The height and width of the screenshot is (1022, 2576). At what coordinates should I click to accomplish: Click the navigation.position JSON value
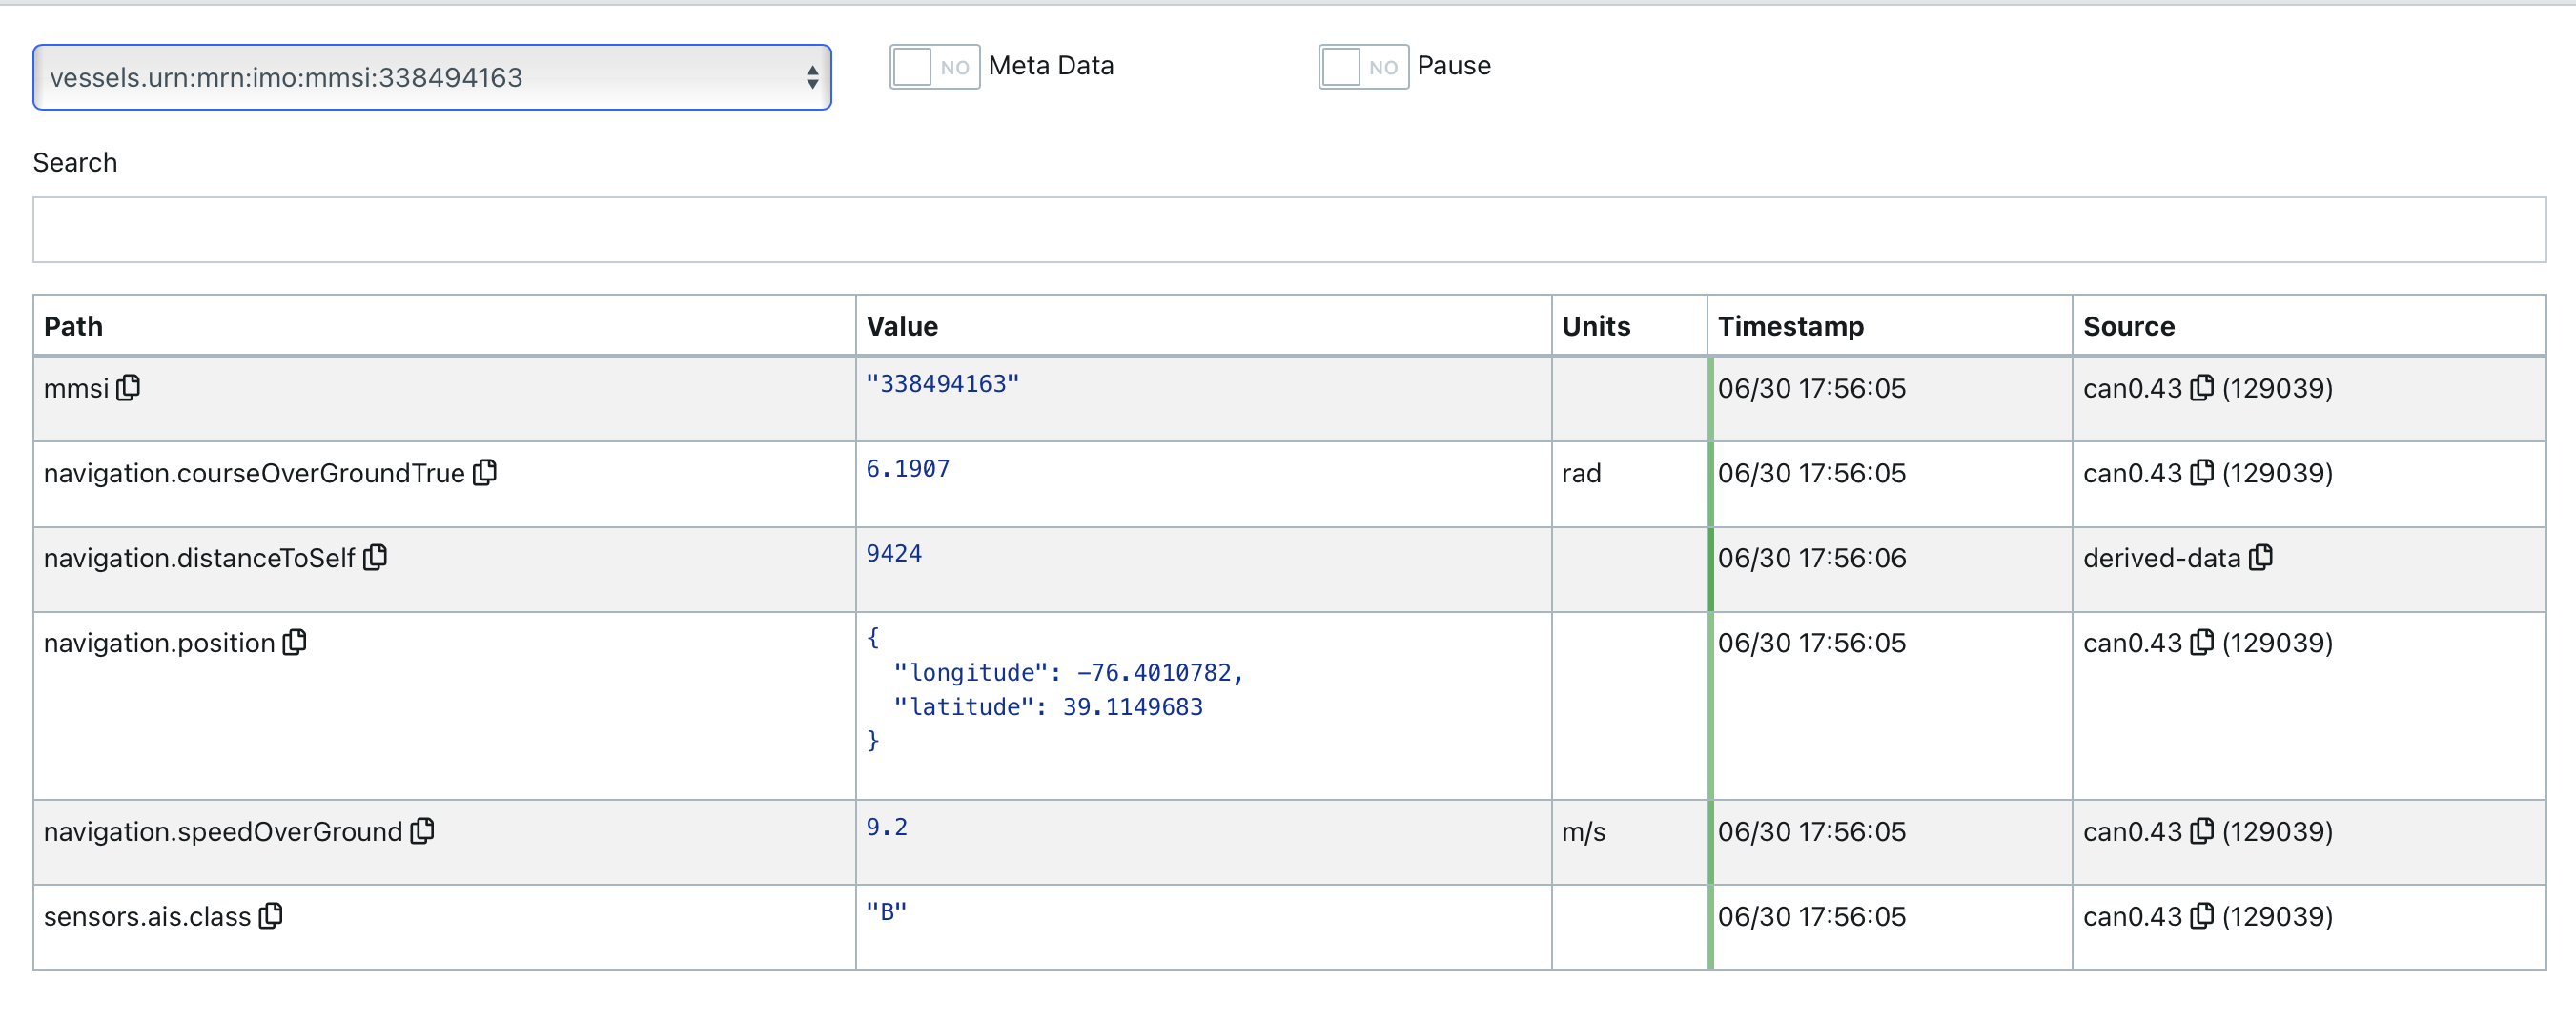pos(1054,690)
